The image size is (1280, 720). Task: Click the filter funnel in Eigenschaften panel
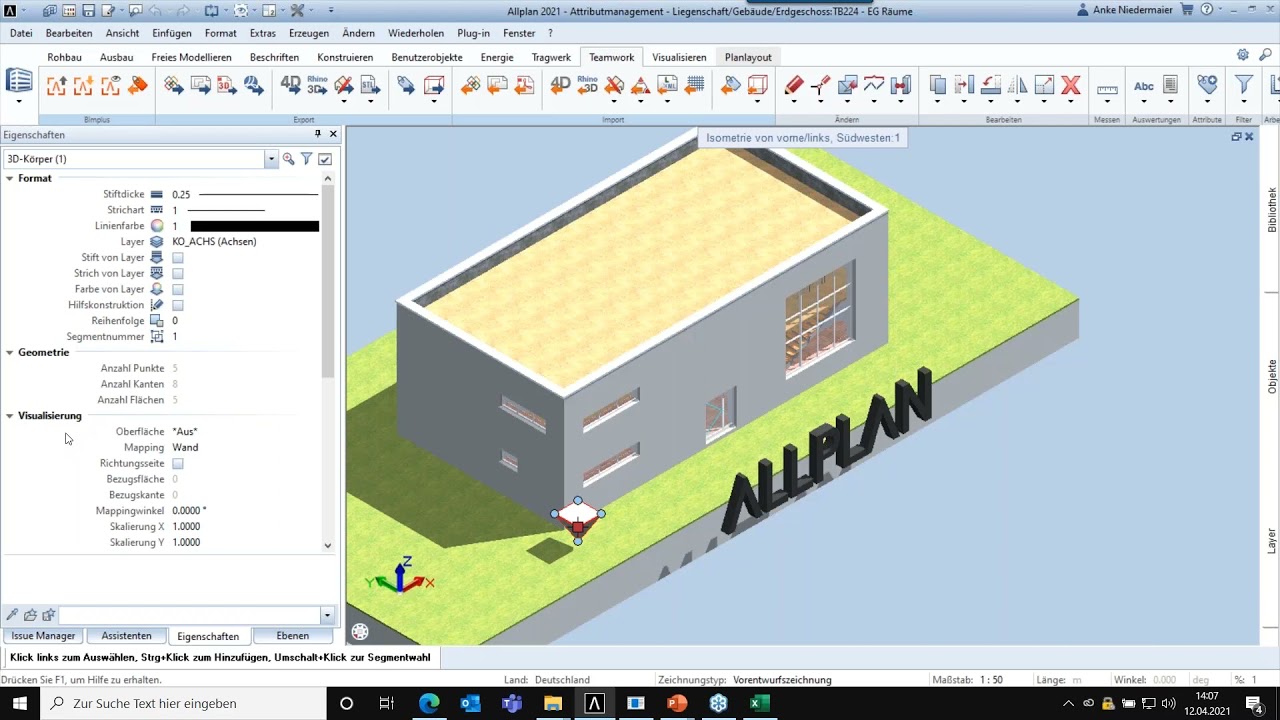[x=307, y=159]
